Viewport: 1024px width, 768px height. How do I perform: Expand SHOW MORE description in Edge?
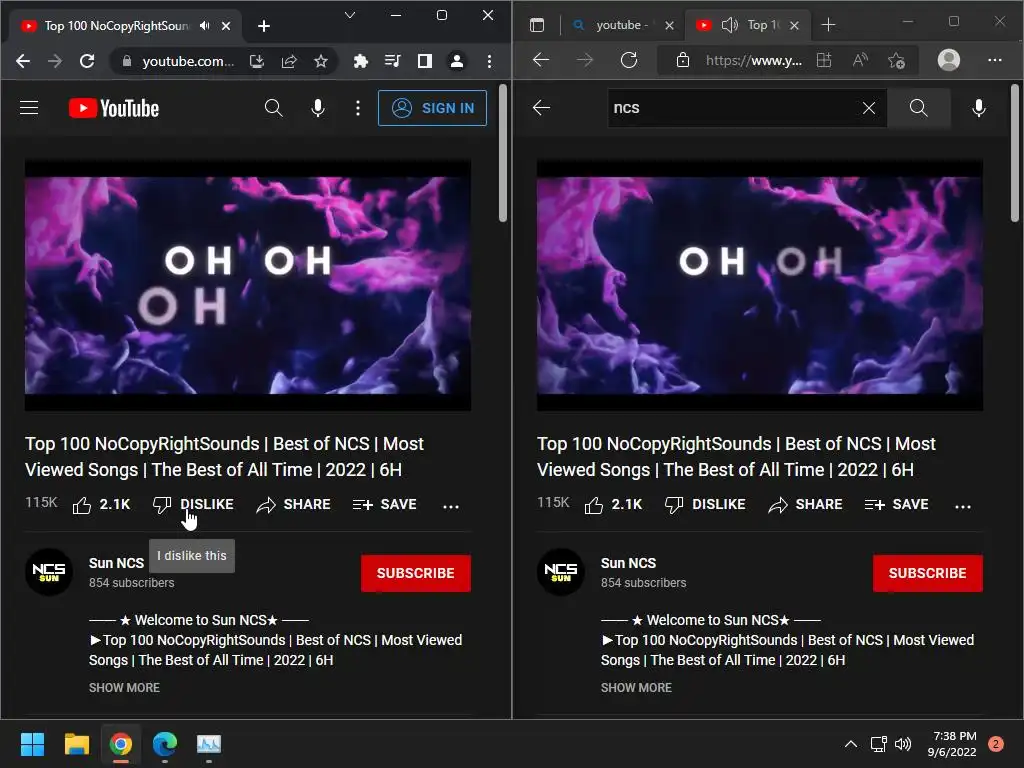click(636, 688)
